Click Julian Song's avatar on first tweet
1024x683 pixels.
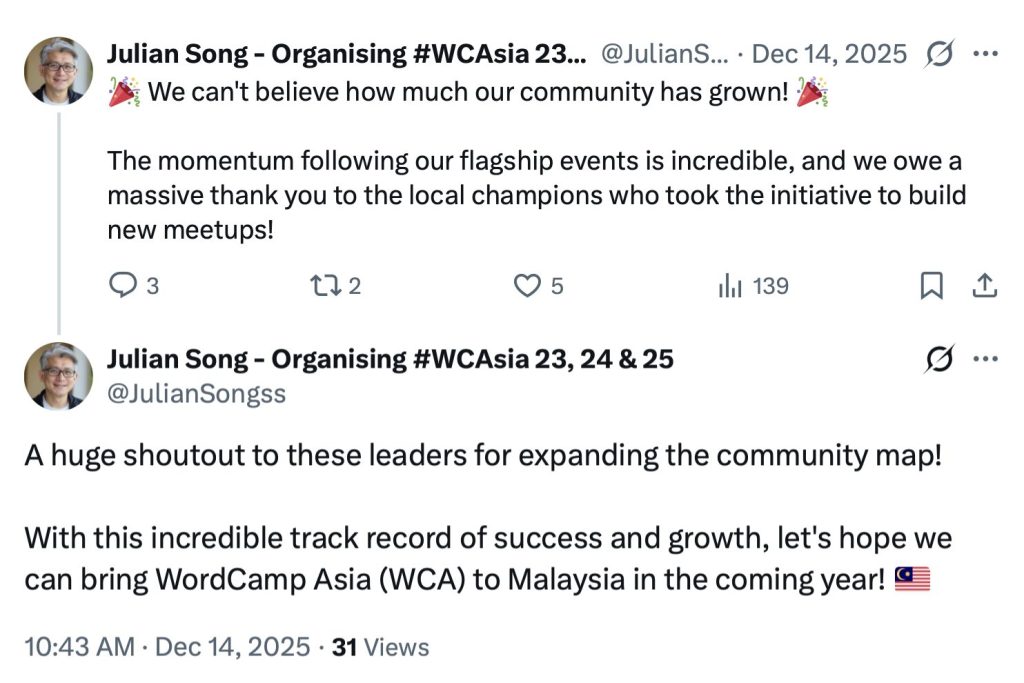pos(59,71)
